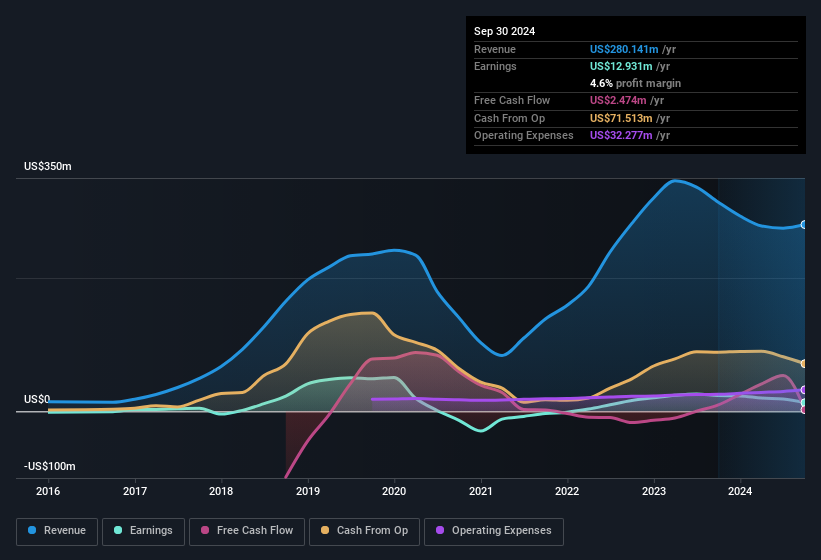Screen dimensions: 821x560
Task: Click the 4.6% profit margin text
Action: [636, 83]
